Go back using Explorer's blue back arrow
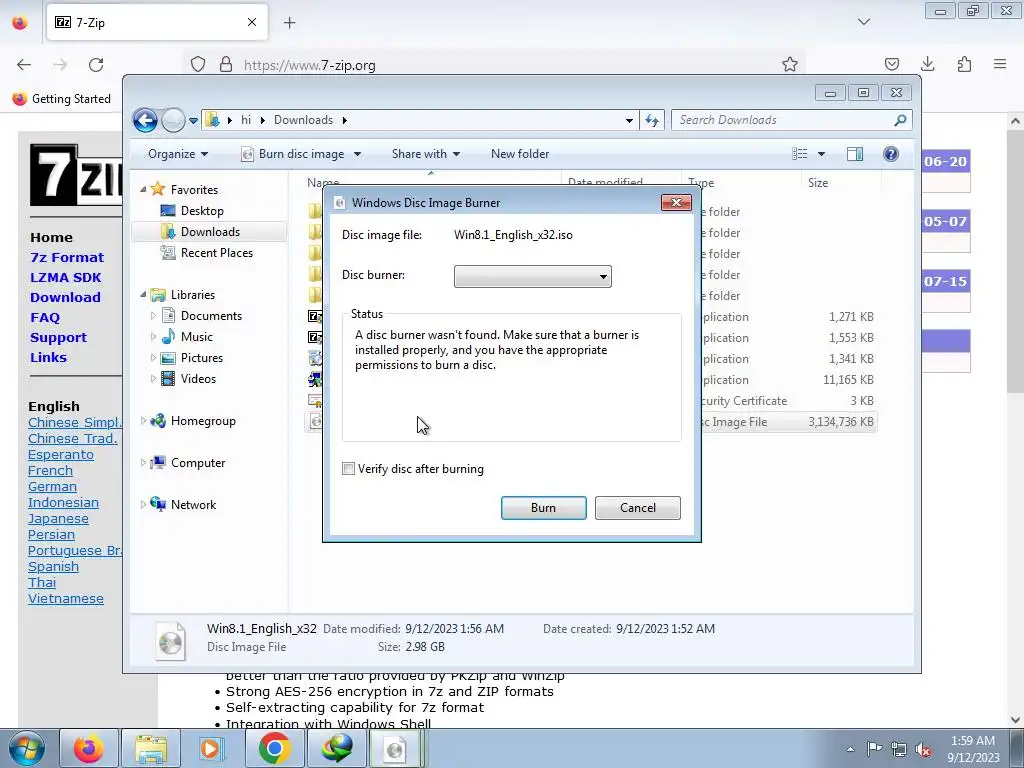This screenshot has width=1024, height=768. (145, 120)
